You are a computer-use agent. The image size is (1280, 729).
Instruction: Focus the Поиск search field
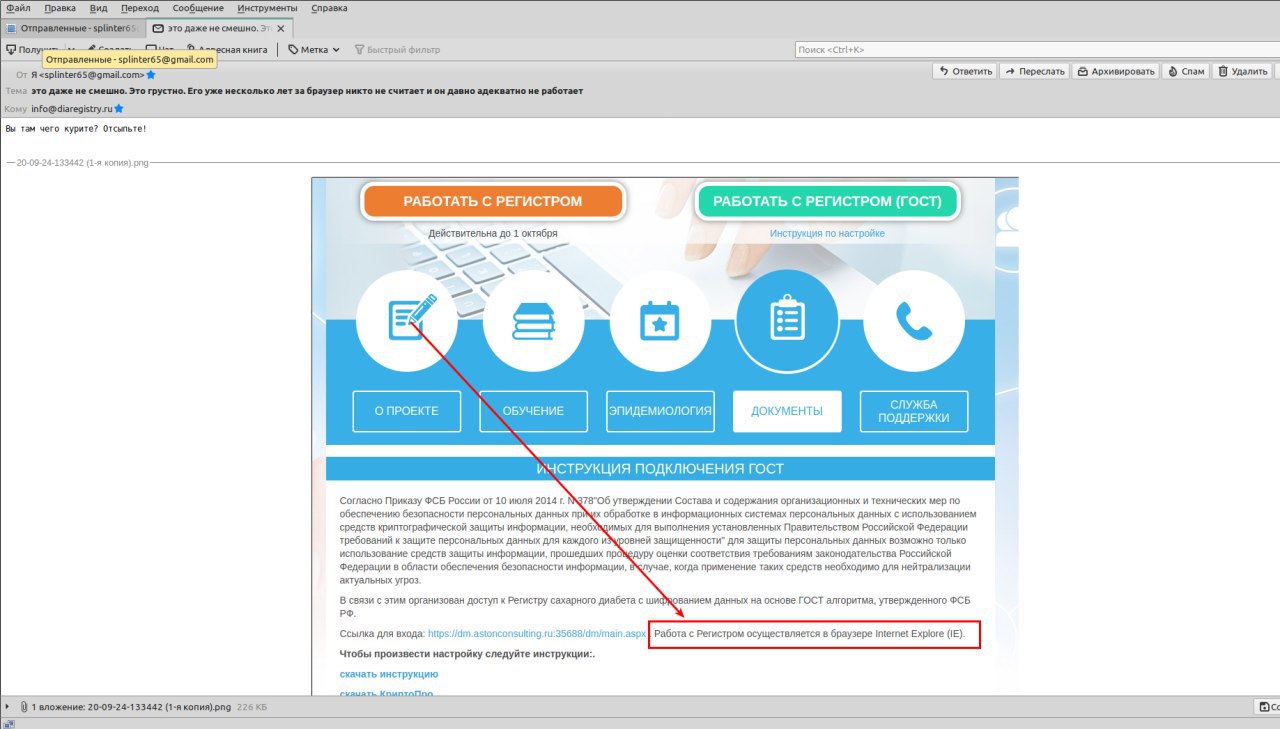1036,49
